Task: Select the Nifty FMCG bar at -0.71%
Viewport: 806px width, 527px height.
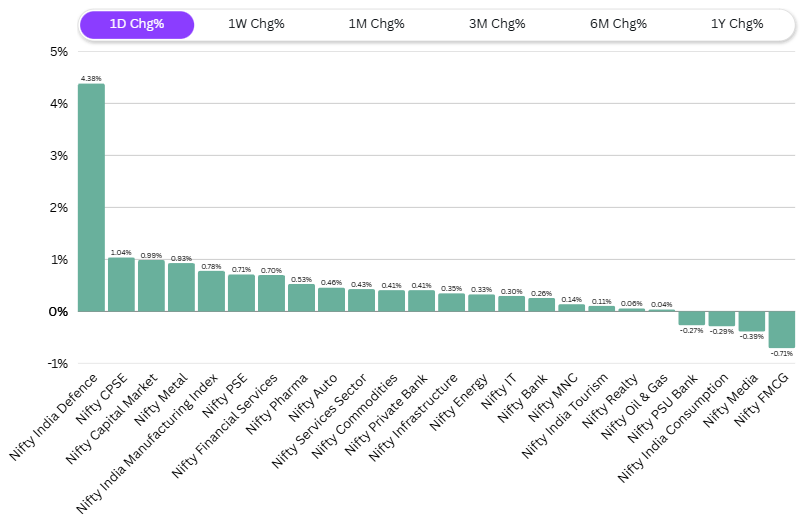Action: point(782,330)
